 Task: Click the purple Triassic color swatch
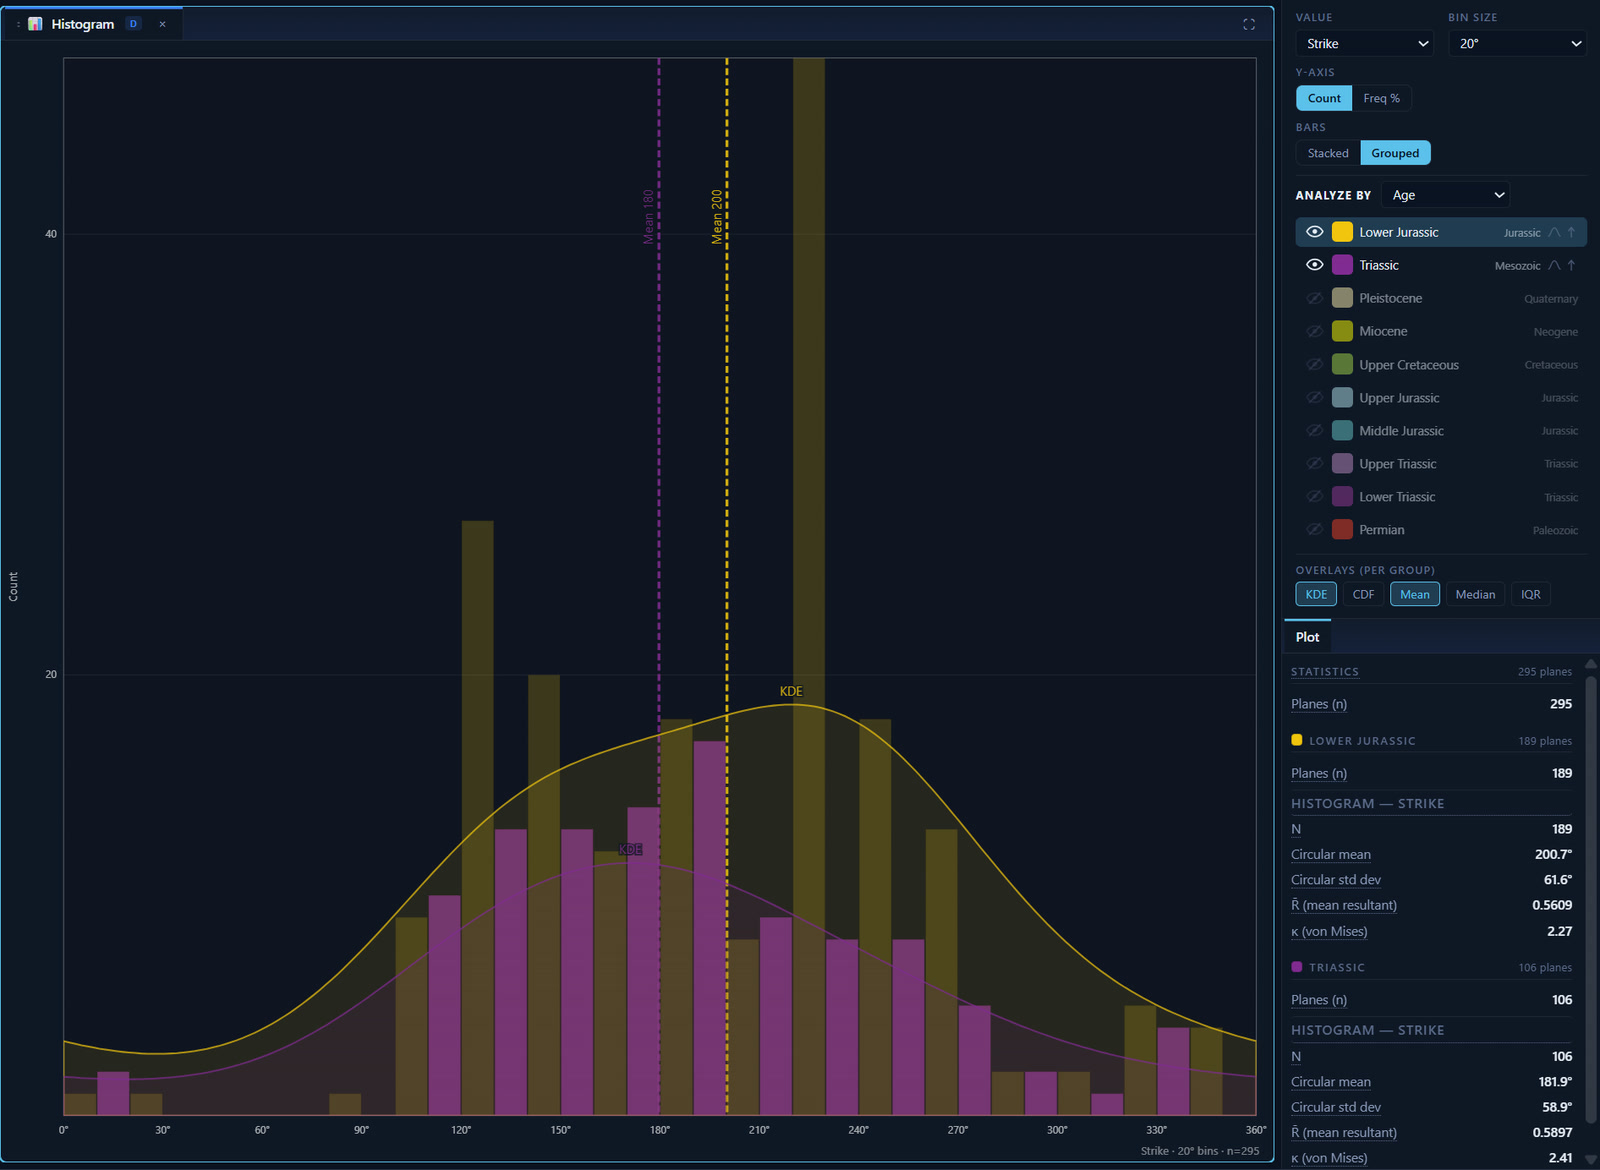(x=1342, y=265)
